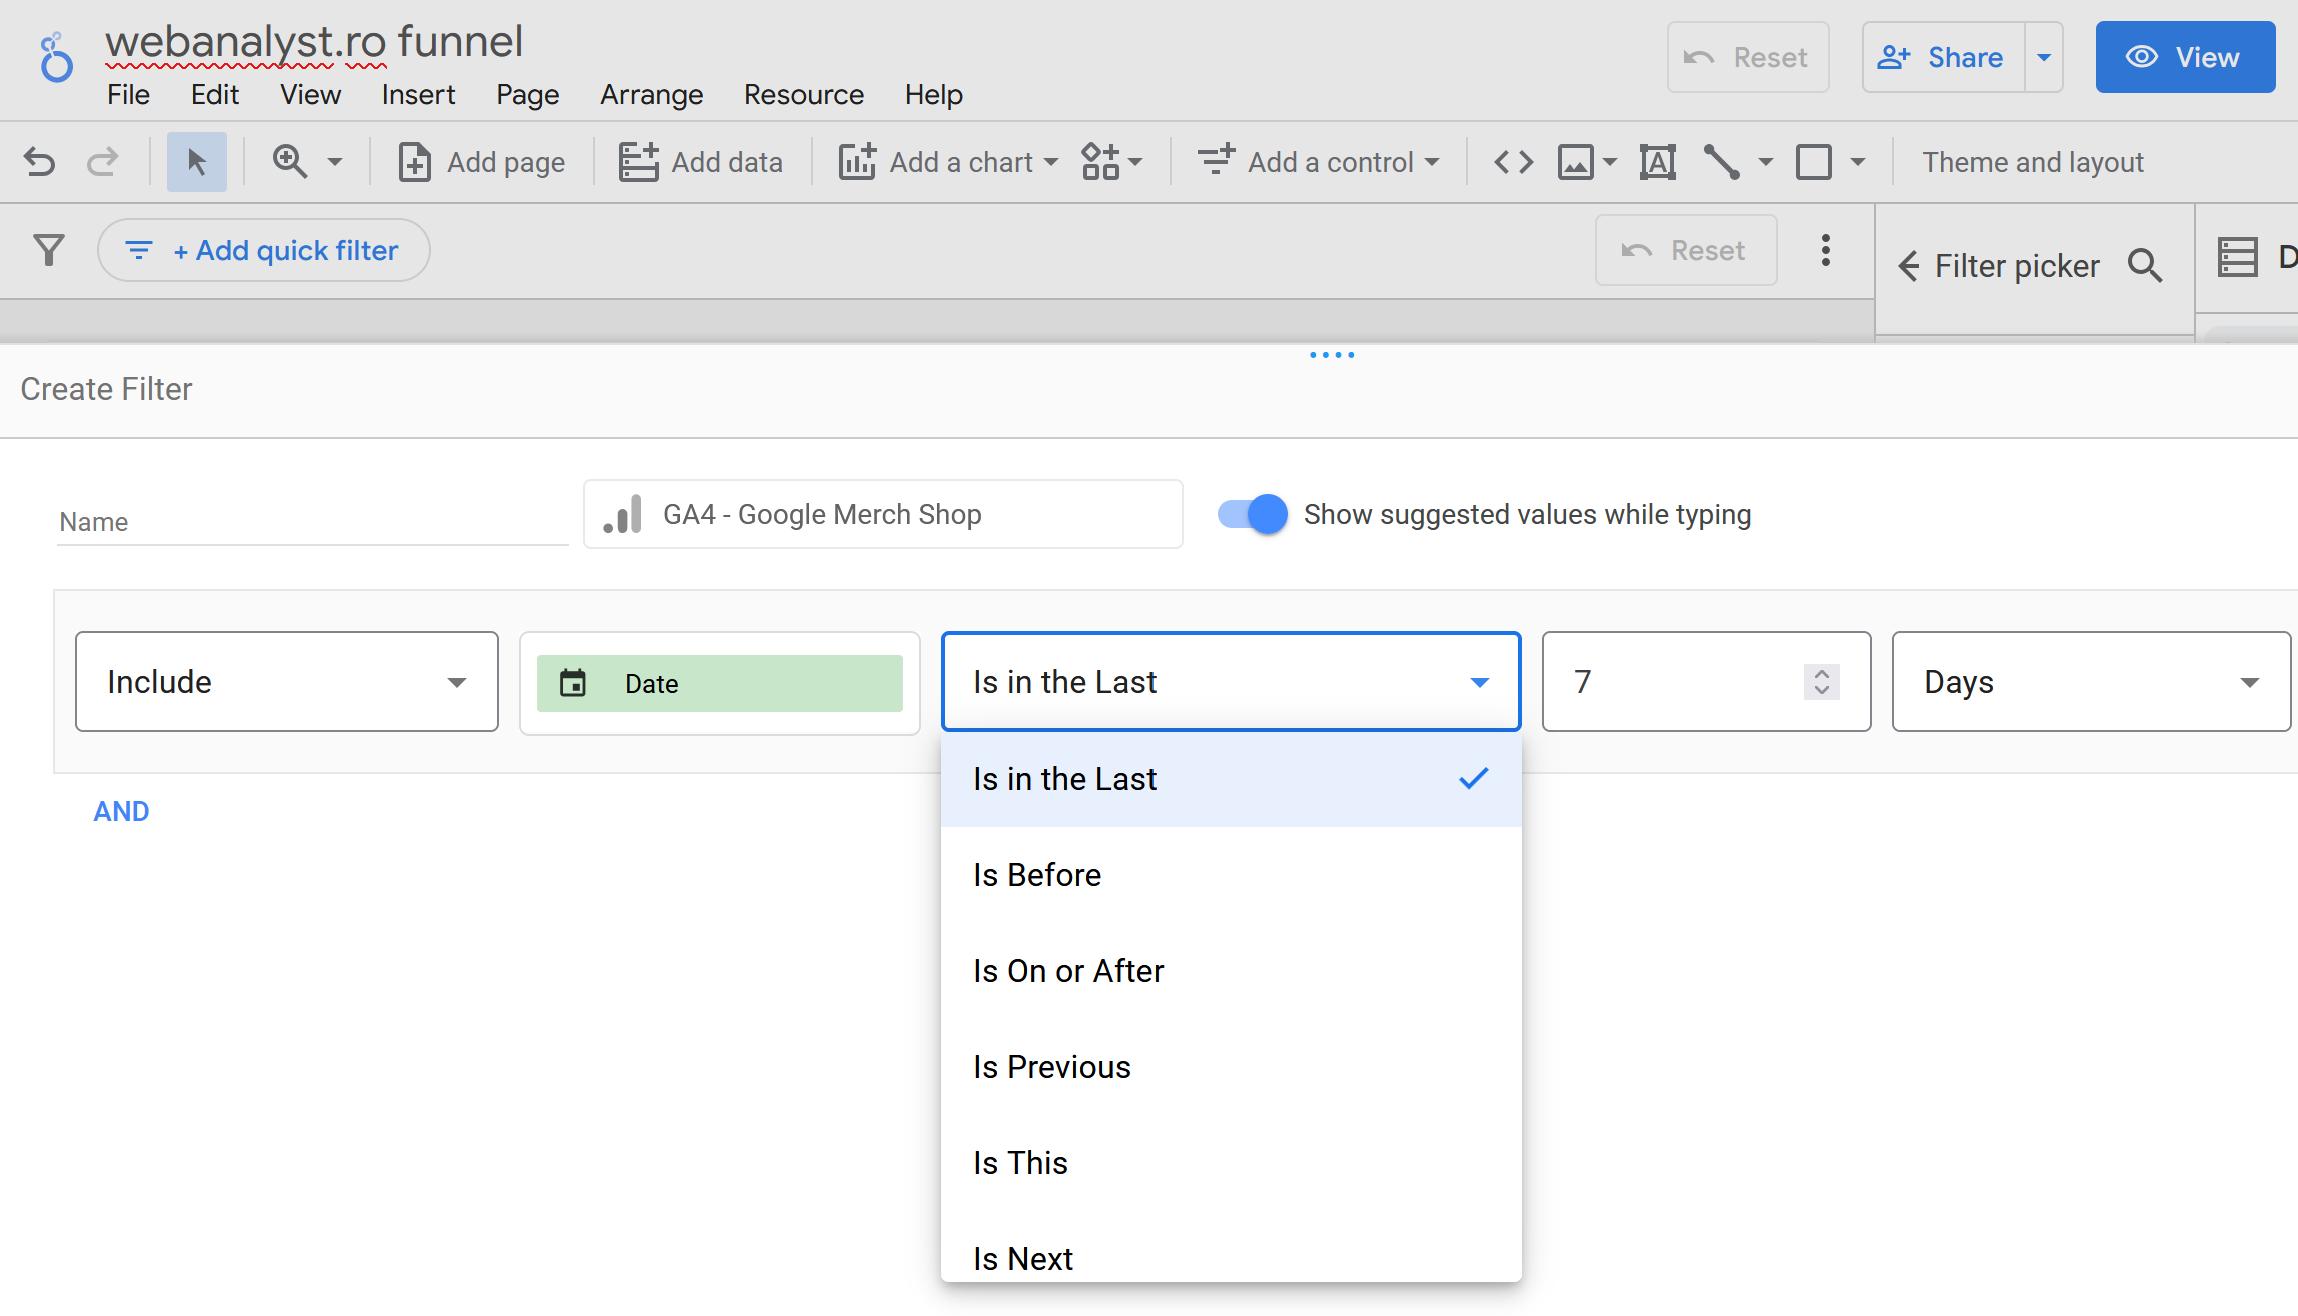2298x1316 pixels.
Task: Click the redo arrow icon
Action: [103, 162]
